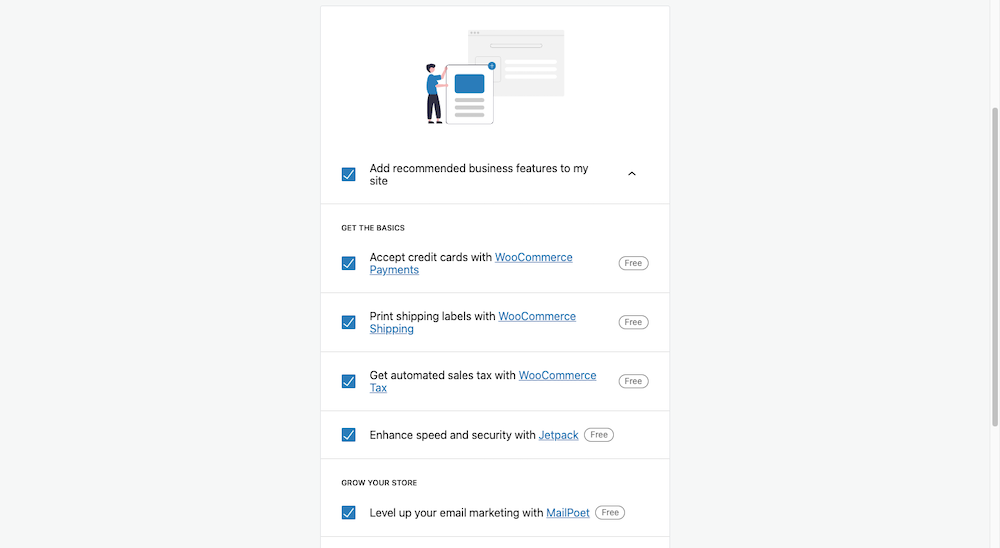
Task: Toggle the WooCommerce Tax checkbox
Action: pos(348,381)
